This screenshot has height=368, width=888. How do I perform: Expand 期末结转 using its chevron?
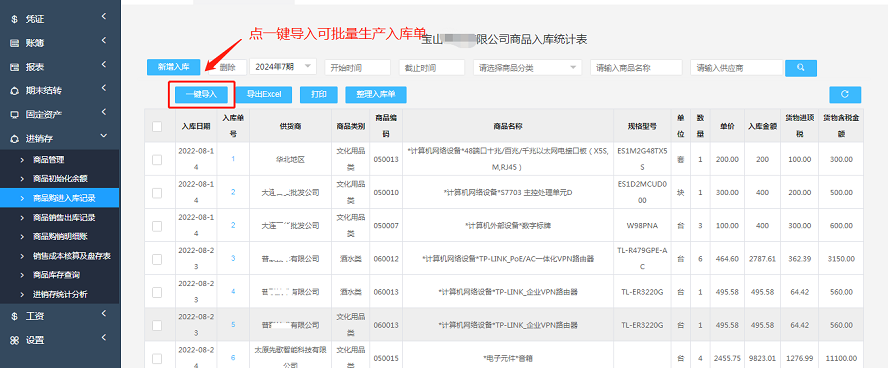pos(104,88)
